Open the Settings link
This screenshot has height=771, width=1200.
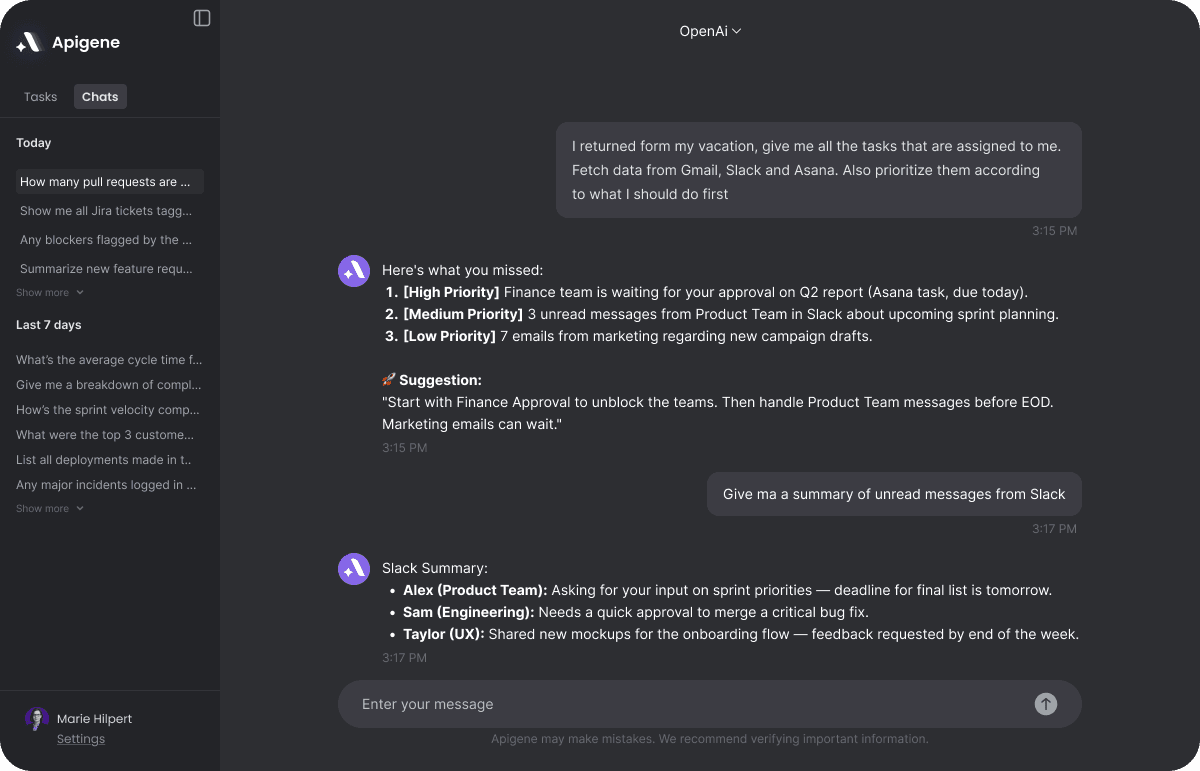(x=81, y=739)
